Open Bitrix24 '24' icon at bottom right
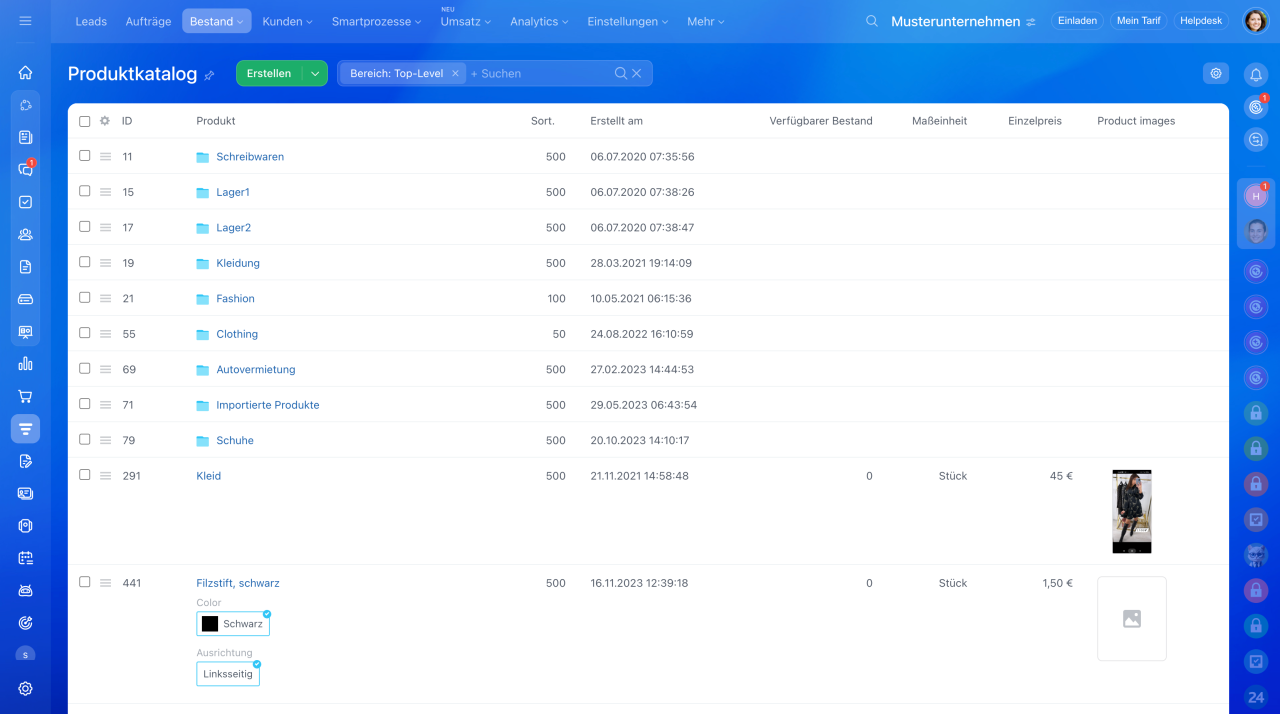The width and height of the screenshot is (1280, 714). 1256,698
